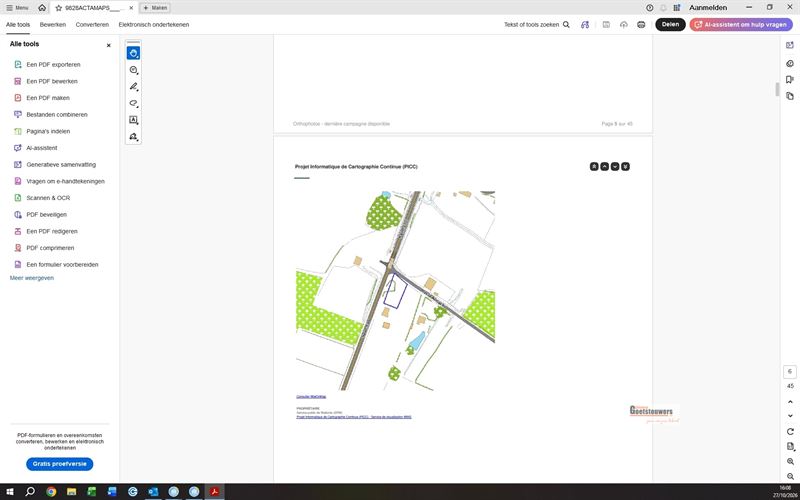The width and height of the screenshot is (800, 500).
Task: Click the Windows taskbar search icon
Action: point(30,492)
